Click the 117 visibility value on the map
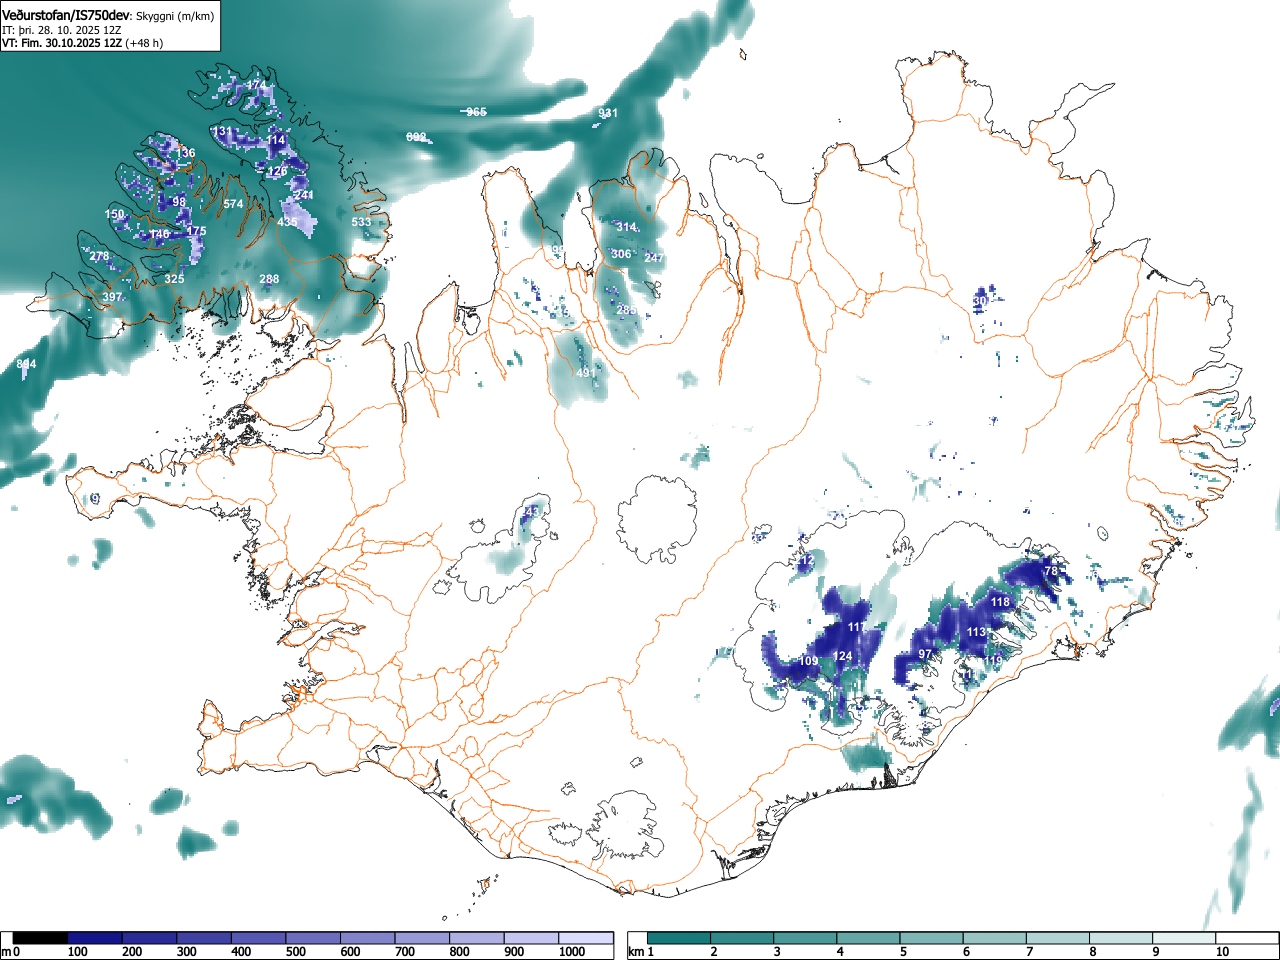1280x960 pixels. pyautogui.click(x=857, y=627)
